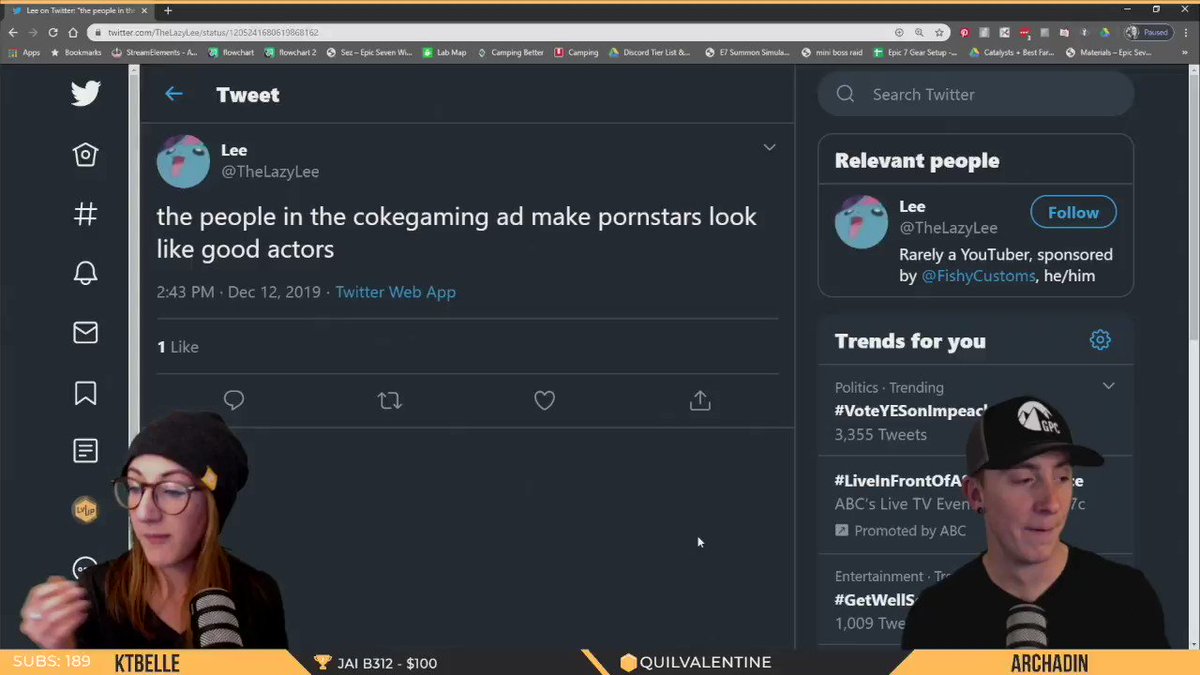The height and width of the screenshot is (675, 1200).
Task: Open StreamElements bookmark
Action: (x=155, y=52)
